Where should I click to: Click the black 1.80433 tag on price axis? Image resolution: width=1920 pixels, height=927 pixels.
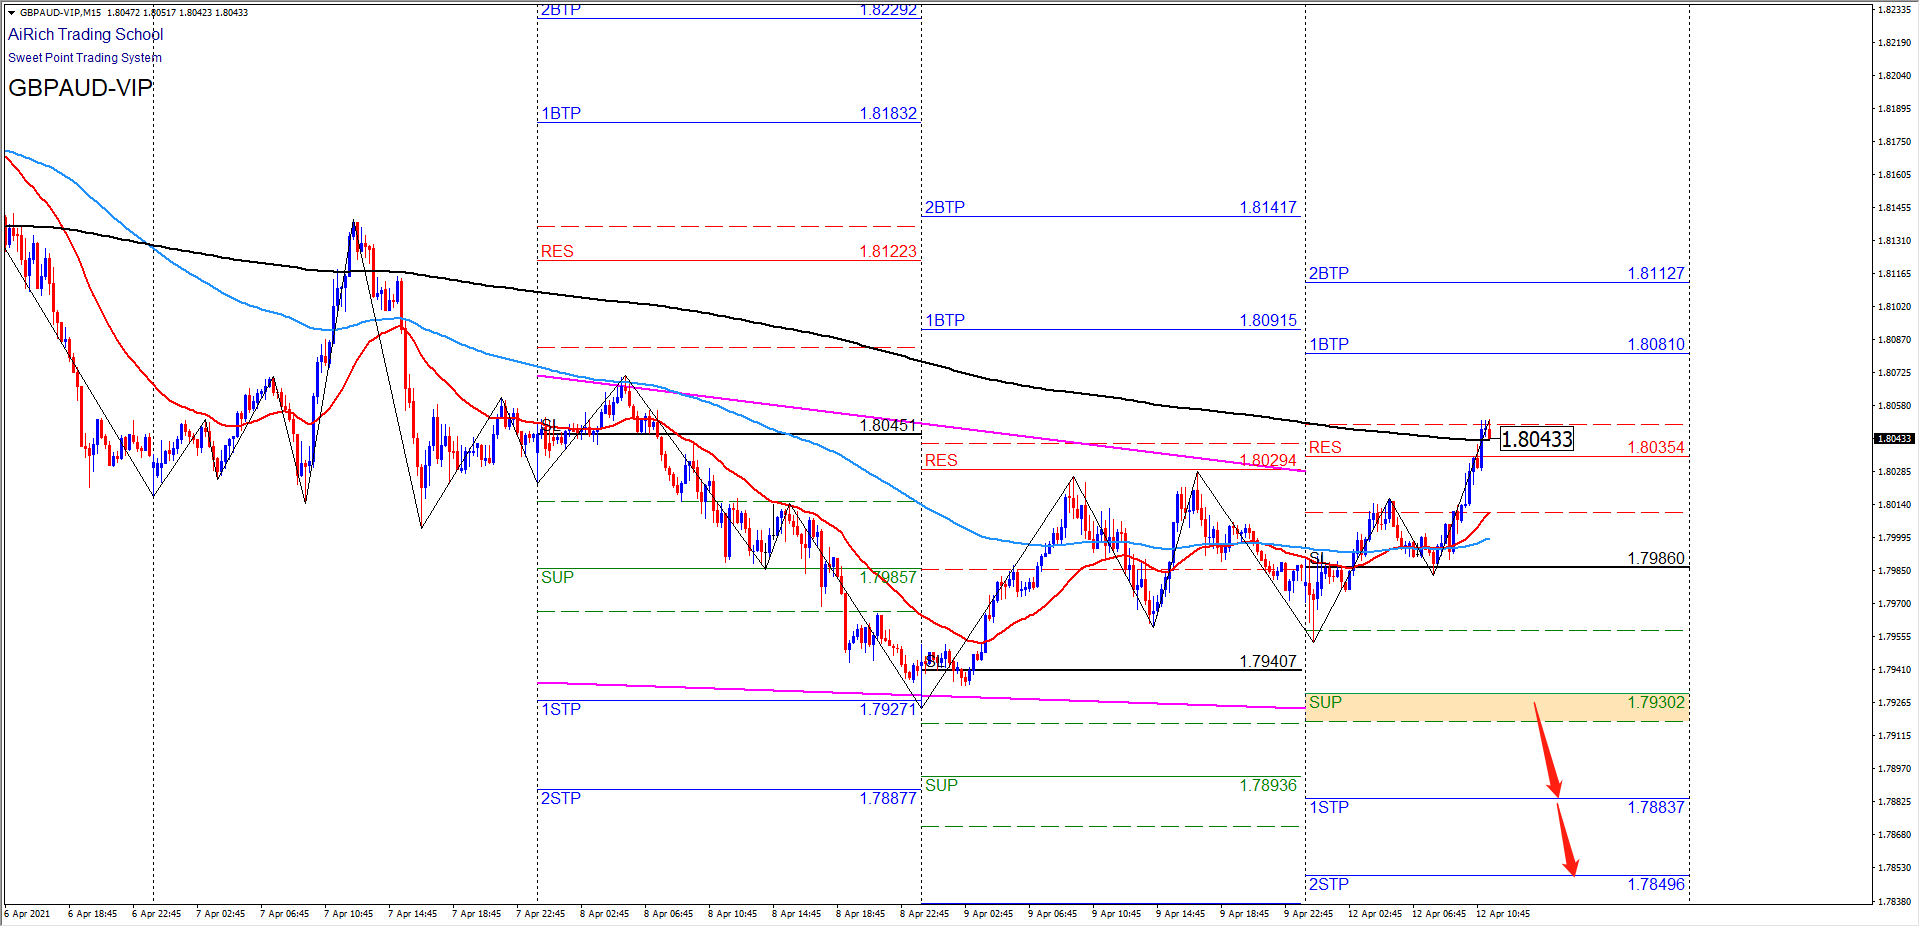(x=1893, y=439)
